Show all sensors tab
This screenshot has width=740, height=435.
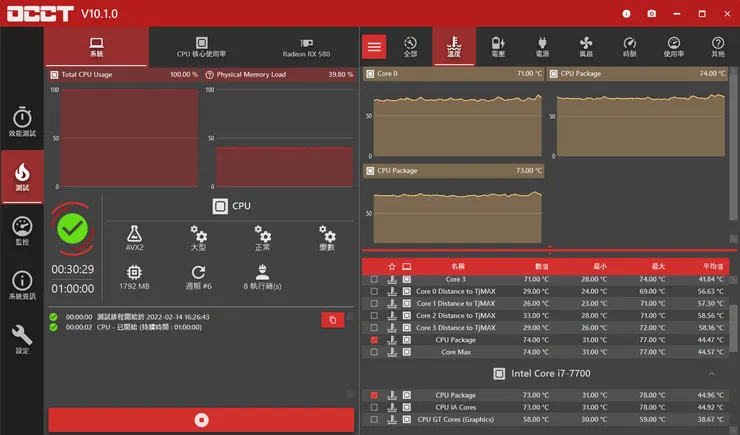tap(410, 47)
